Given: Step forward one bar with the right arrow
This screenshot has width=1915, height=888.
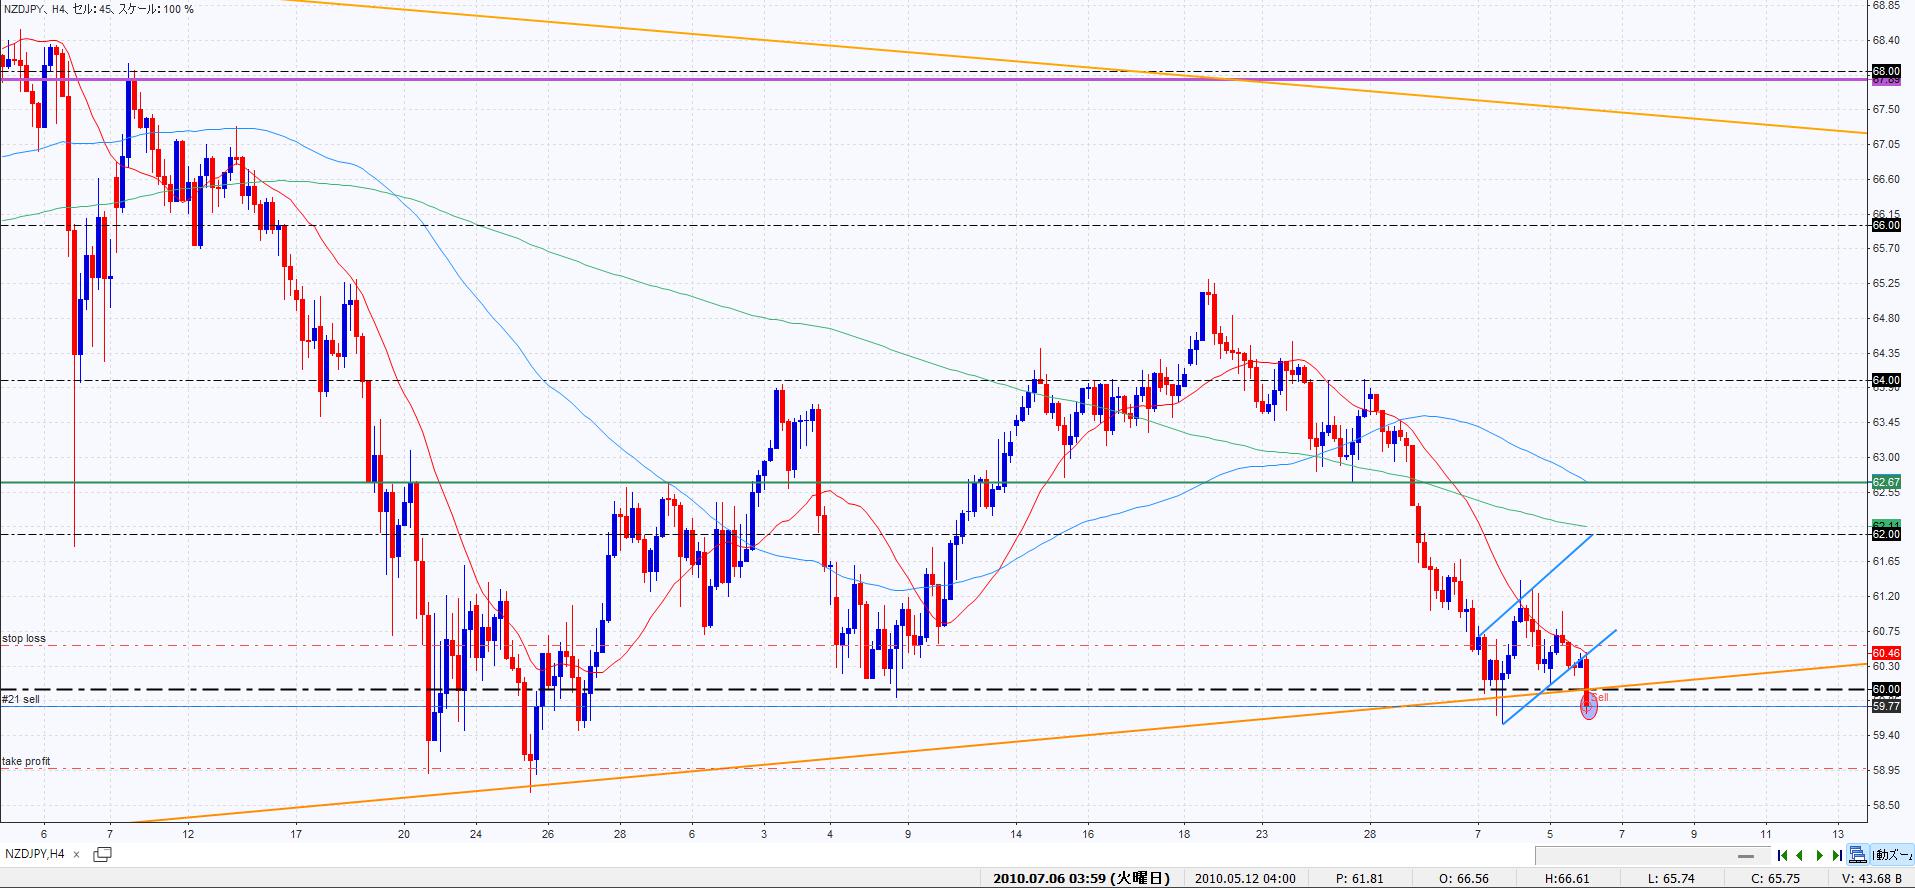Looking at the screenshot, I should pos(1819,855).
